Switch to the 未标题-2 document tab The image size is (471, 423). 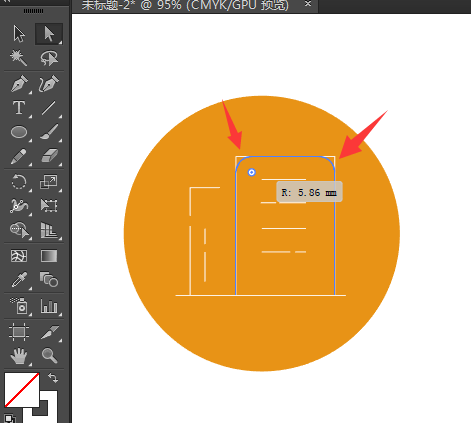pos(185,5)
